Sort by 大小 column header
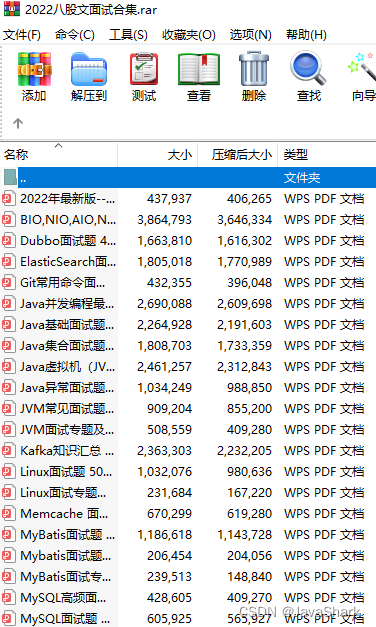Screen dimensions: 376x627 click(158, 155)
